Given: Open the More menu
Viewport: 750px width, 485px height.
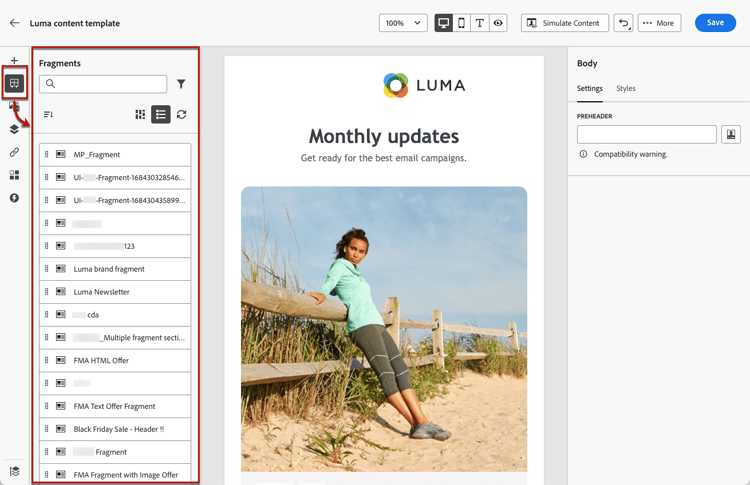Looking at the screenshot, I should [x=659, y=23].
